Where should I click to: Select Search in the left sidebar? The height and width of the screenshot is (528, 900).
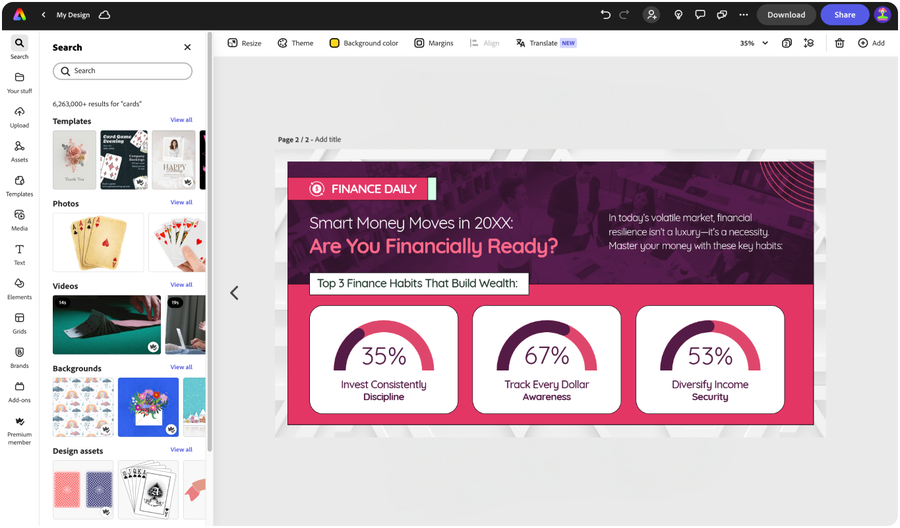point(20,48)
